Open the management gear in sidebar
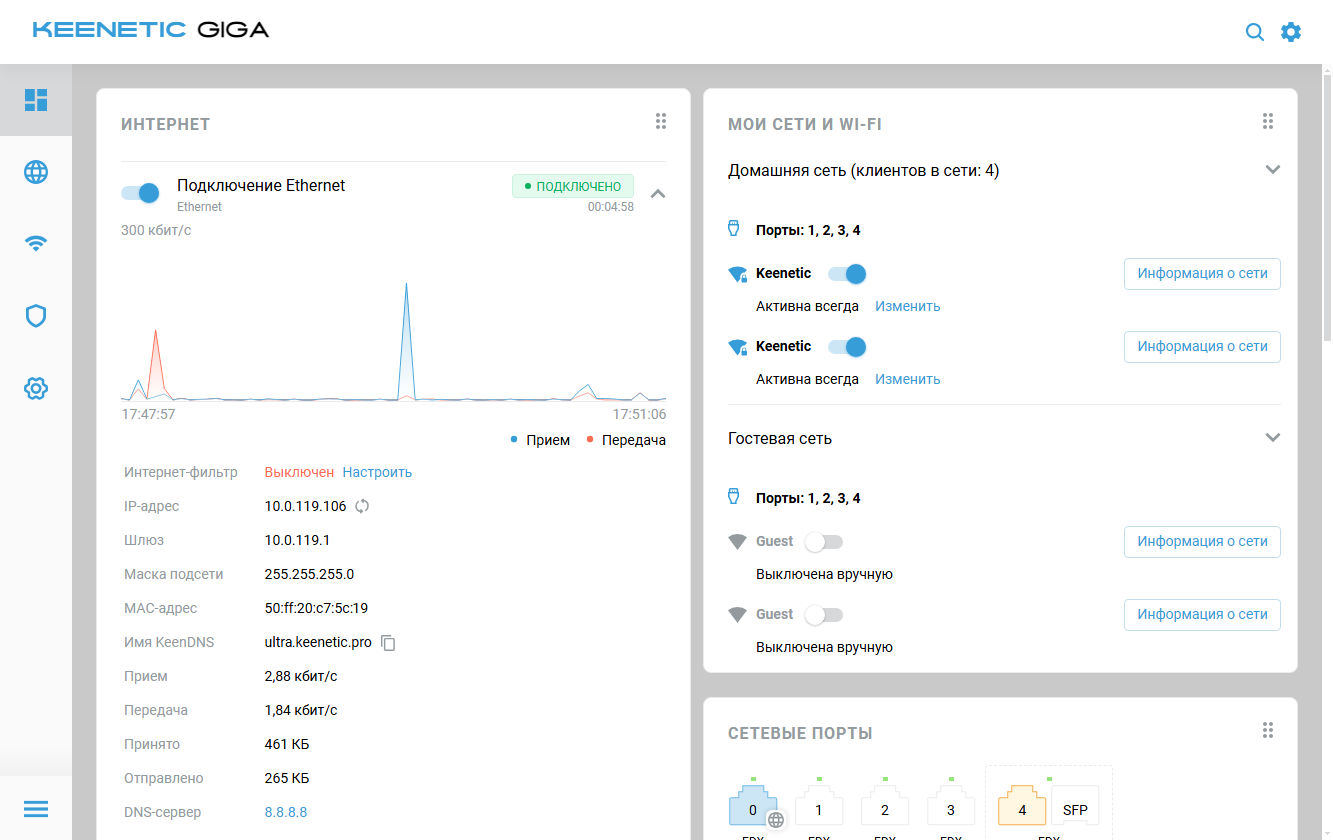 pyautogui.click(x=36, y=388)
